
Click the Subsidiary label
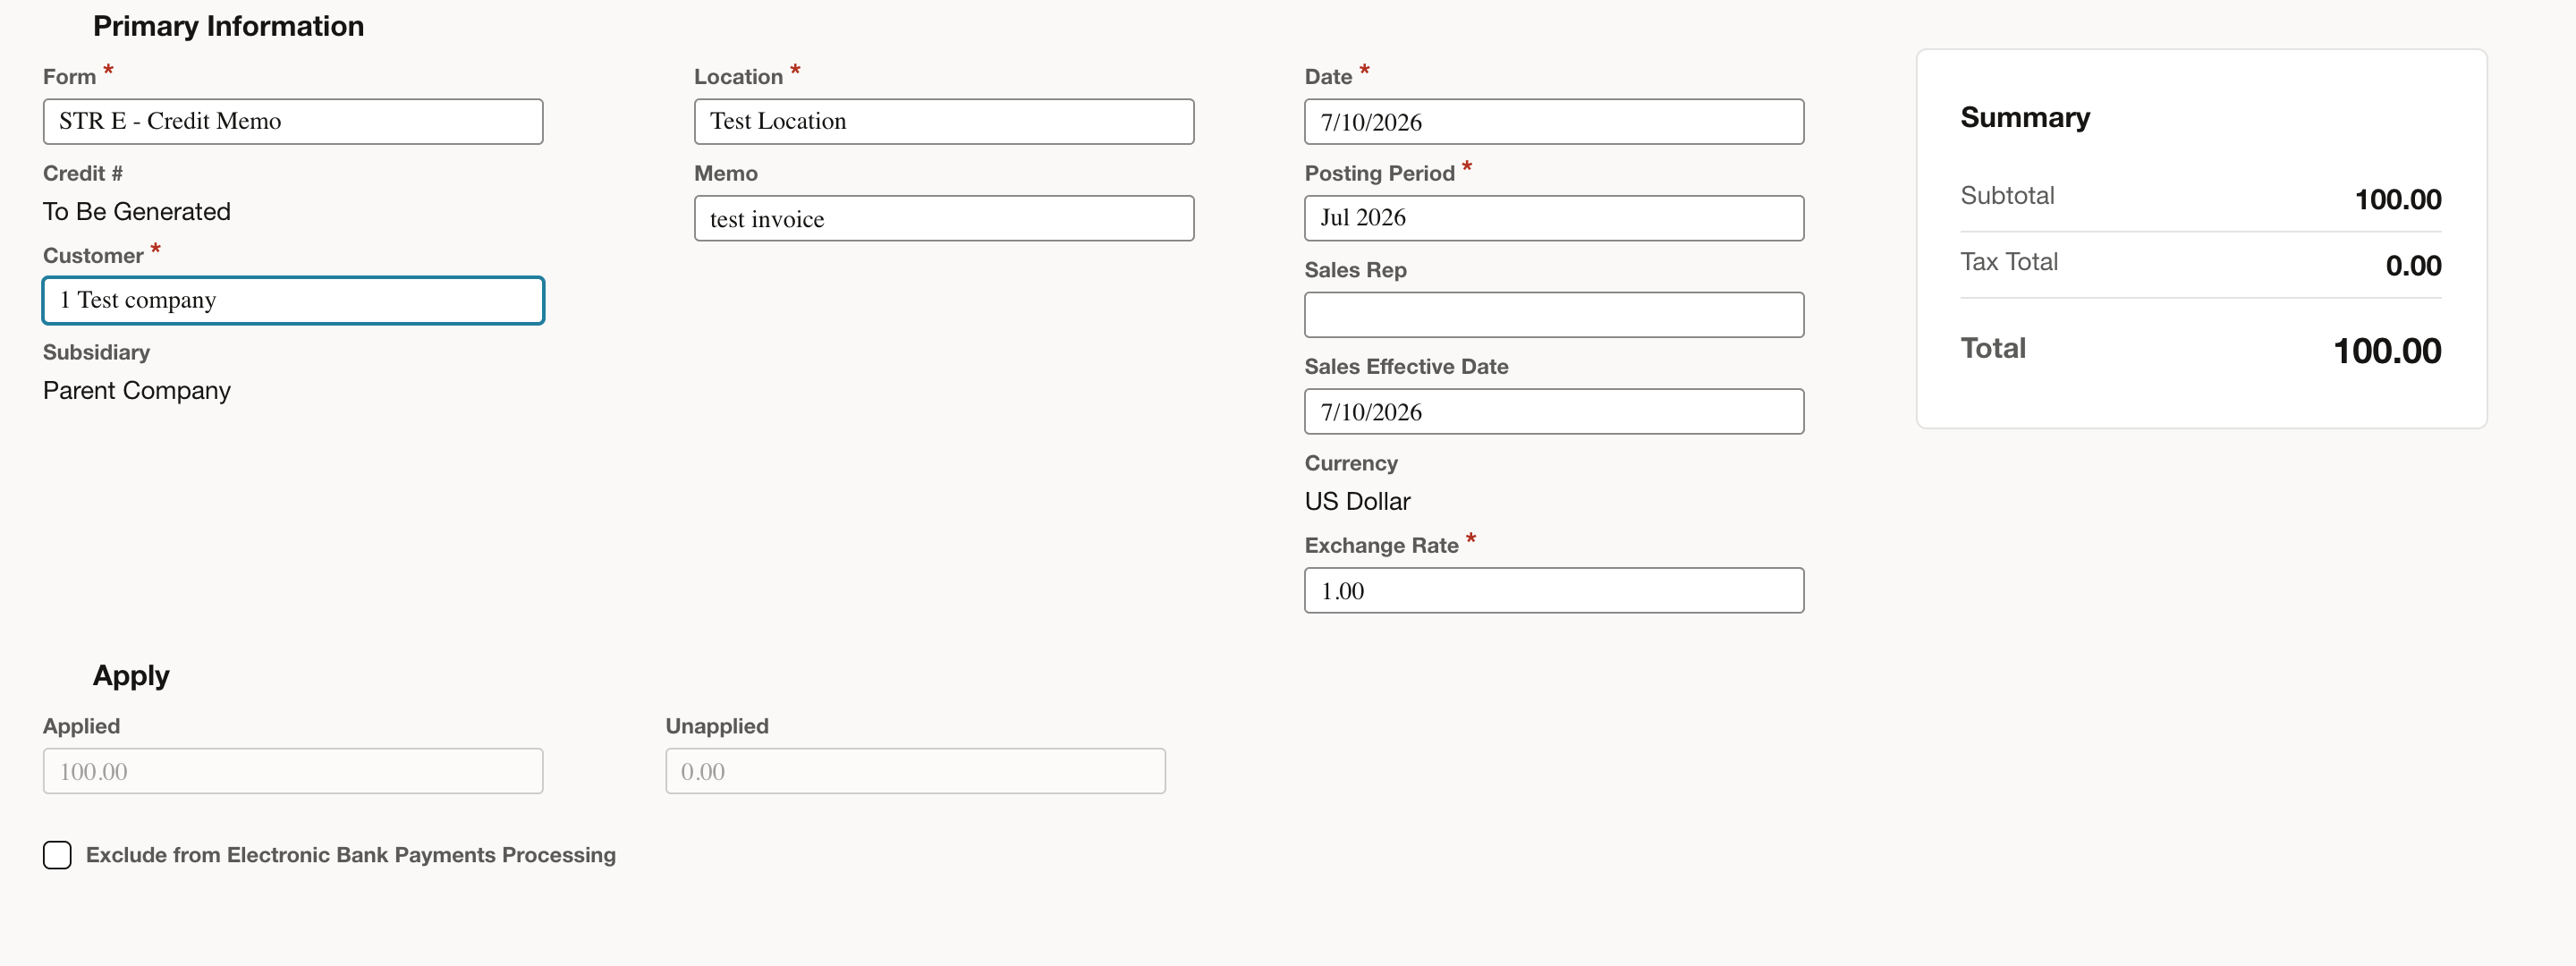(x=96, y=352)
